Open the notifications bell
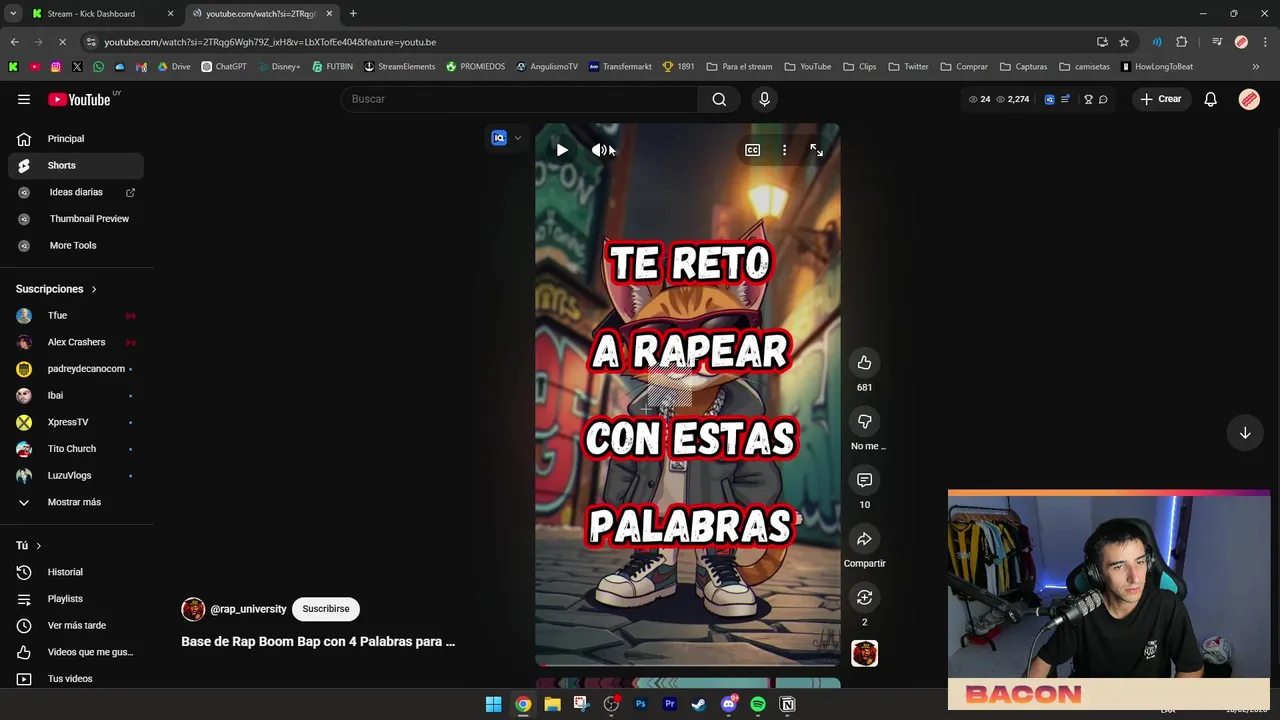Screen dimensions: 1280x720 pos(1210,99)
